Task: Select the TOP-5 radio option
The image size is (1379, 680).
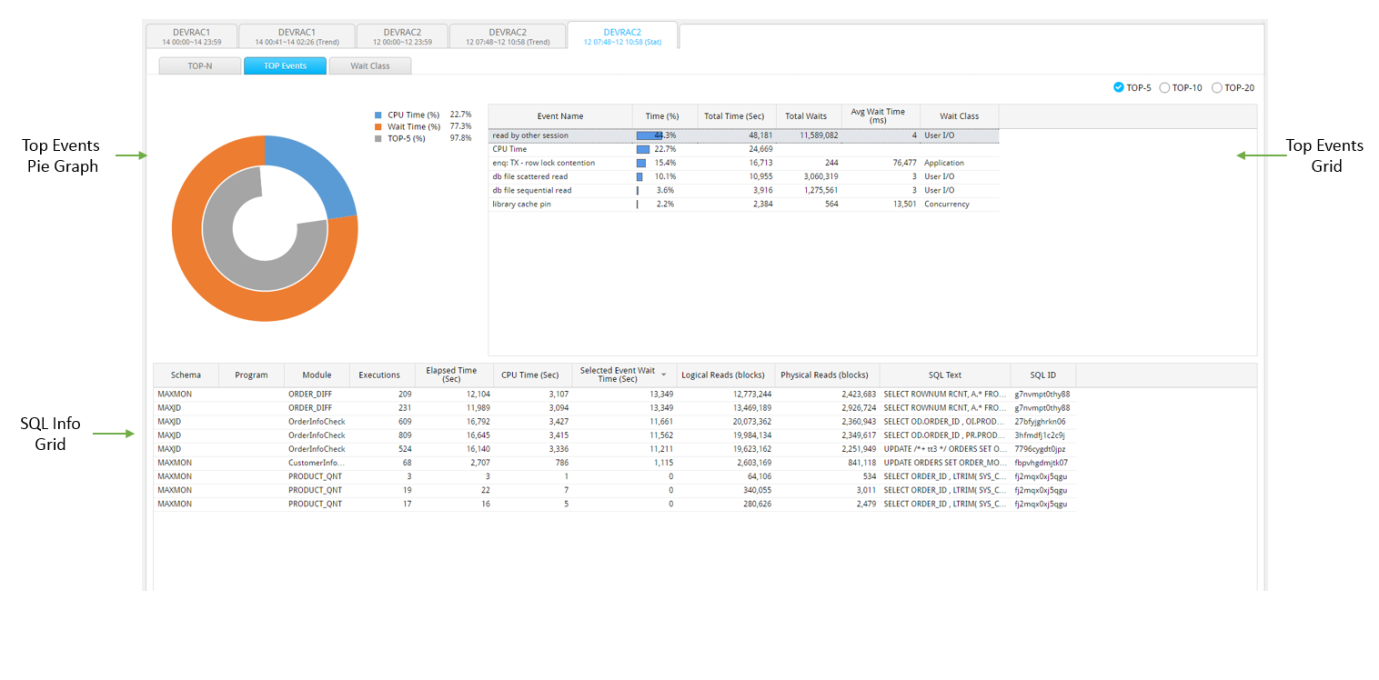Action: (1119, 88)
